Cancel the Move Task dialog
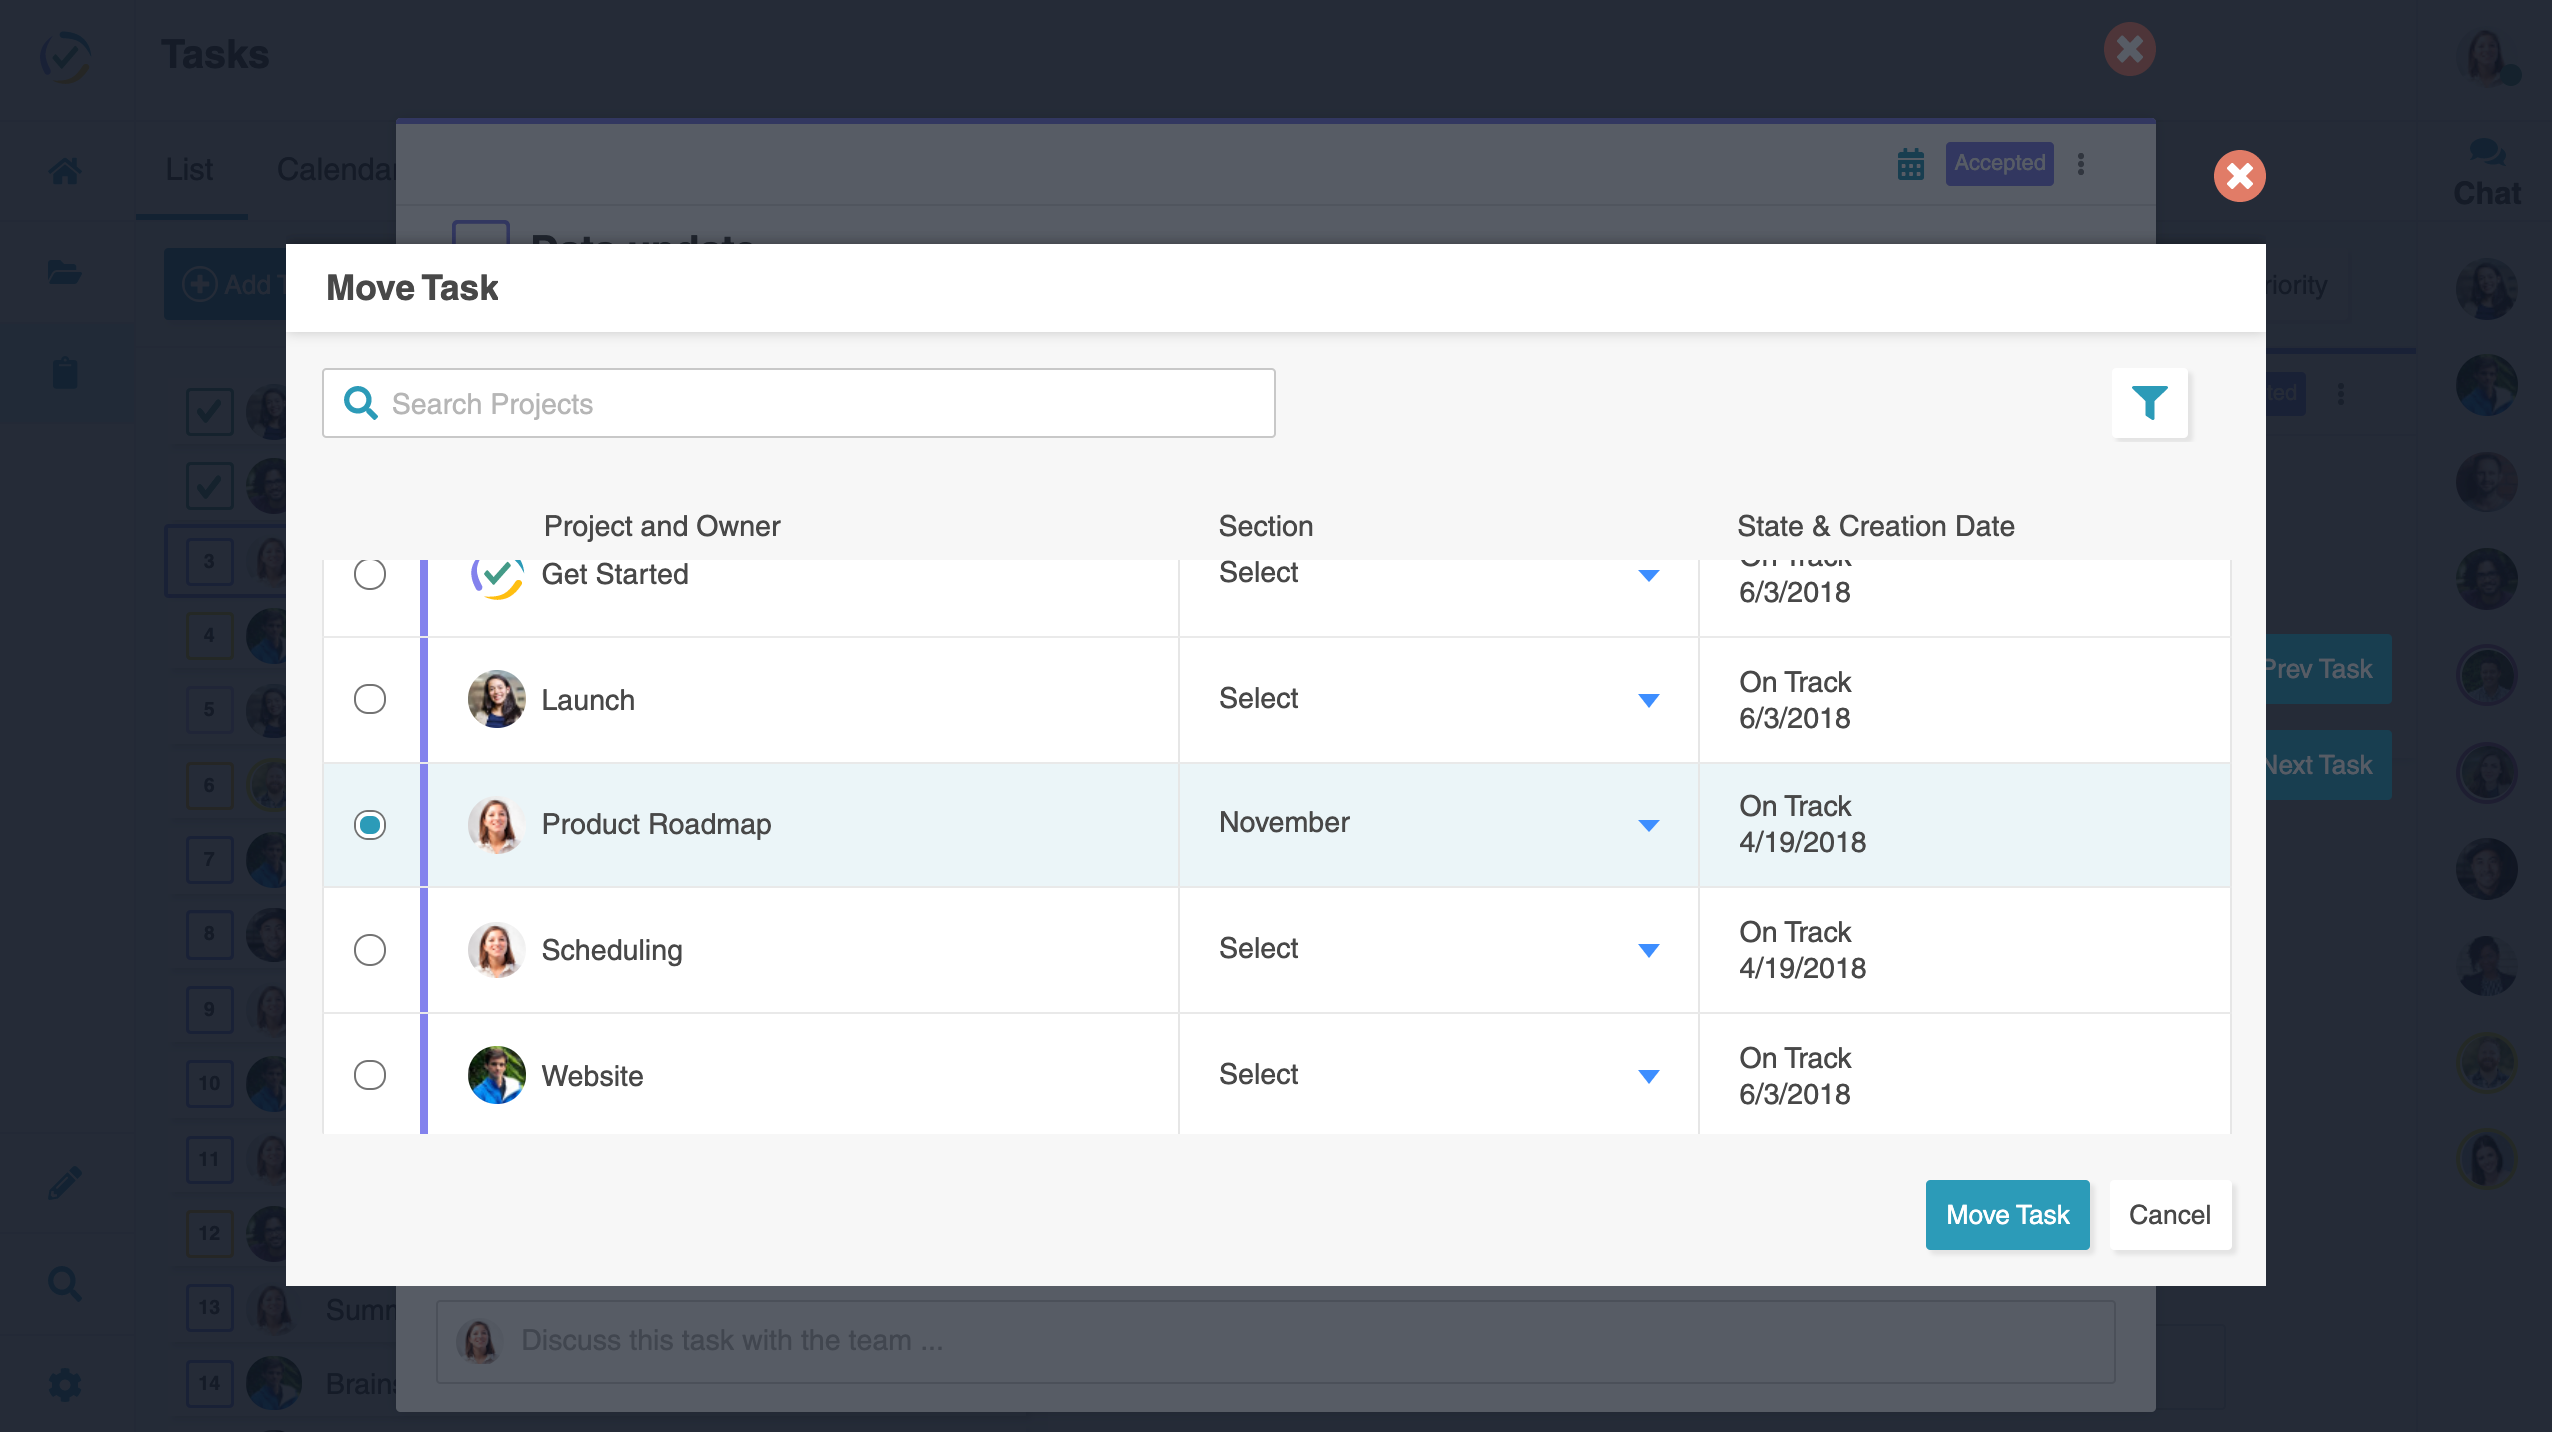Image resolution: width=2552 pixels, height=1432 pixels. pos(2170,1215)
